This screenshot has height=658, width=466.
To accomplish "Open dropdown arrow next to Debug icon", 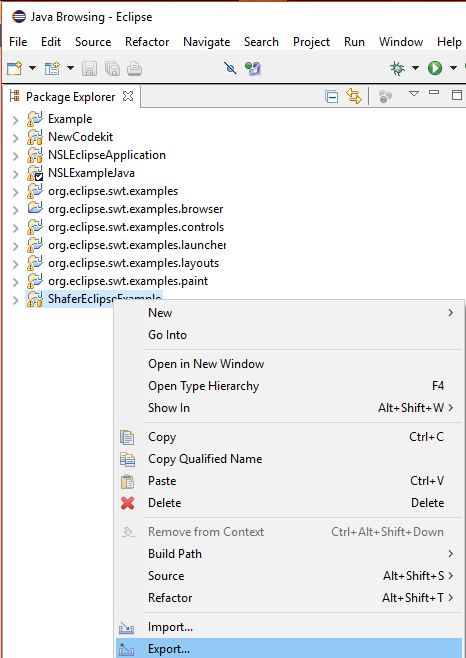I will coord(415,68).
